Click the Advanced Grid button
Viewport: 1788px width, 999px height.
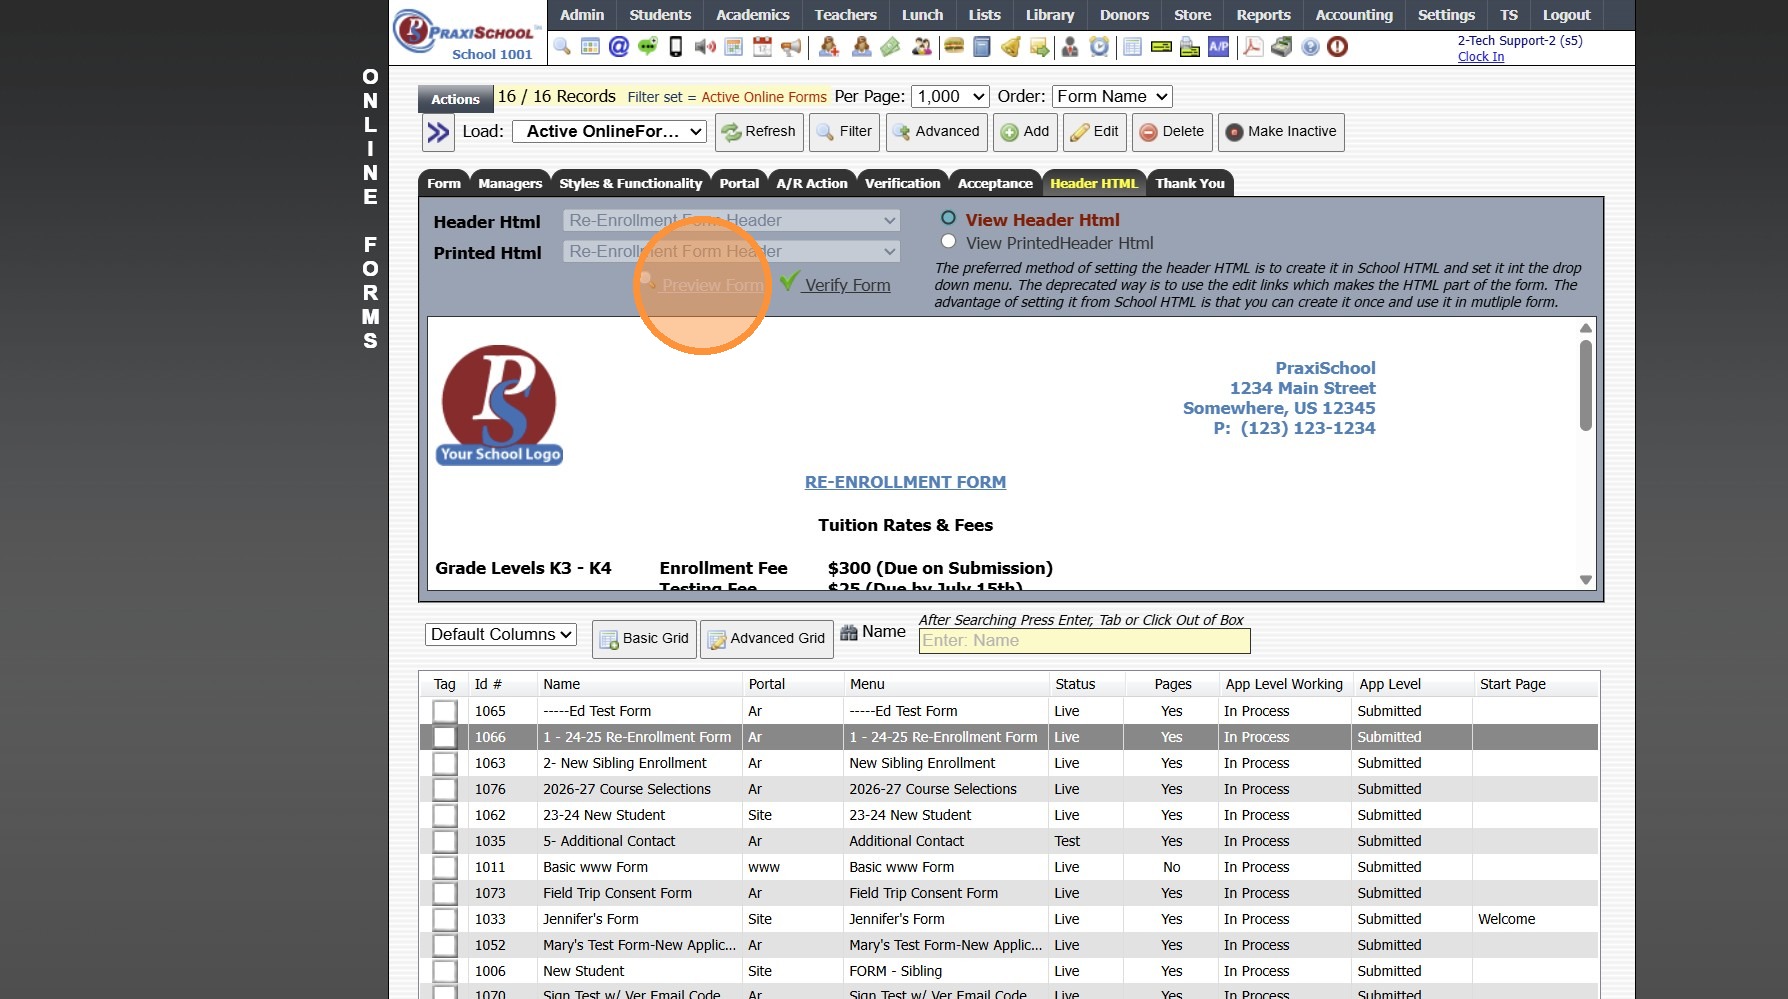pos(767,638)
